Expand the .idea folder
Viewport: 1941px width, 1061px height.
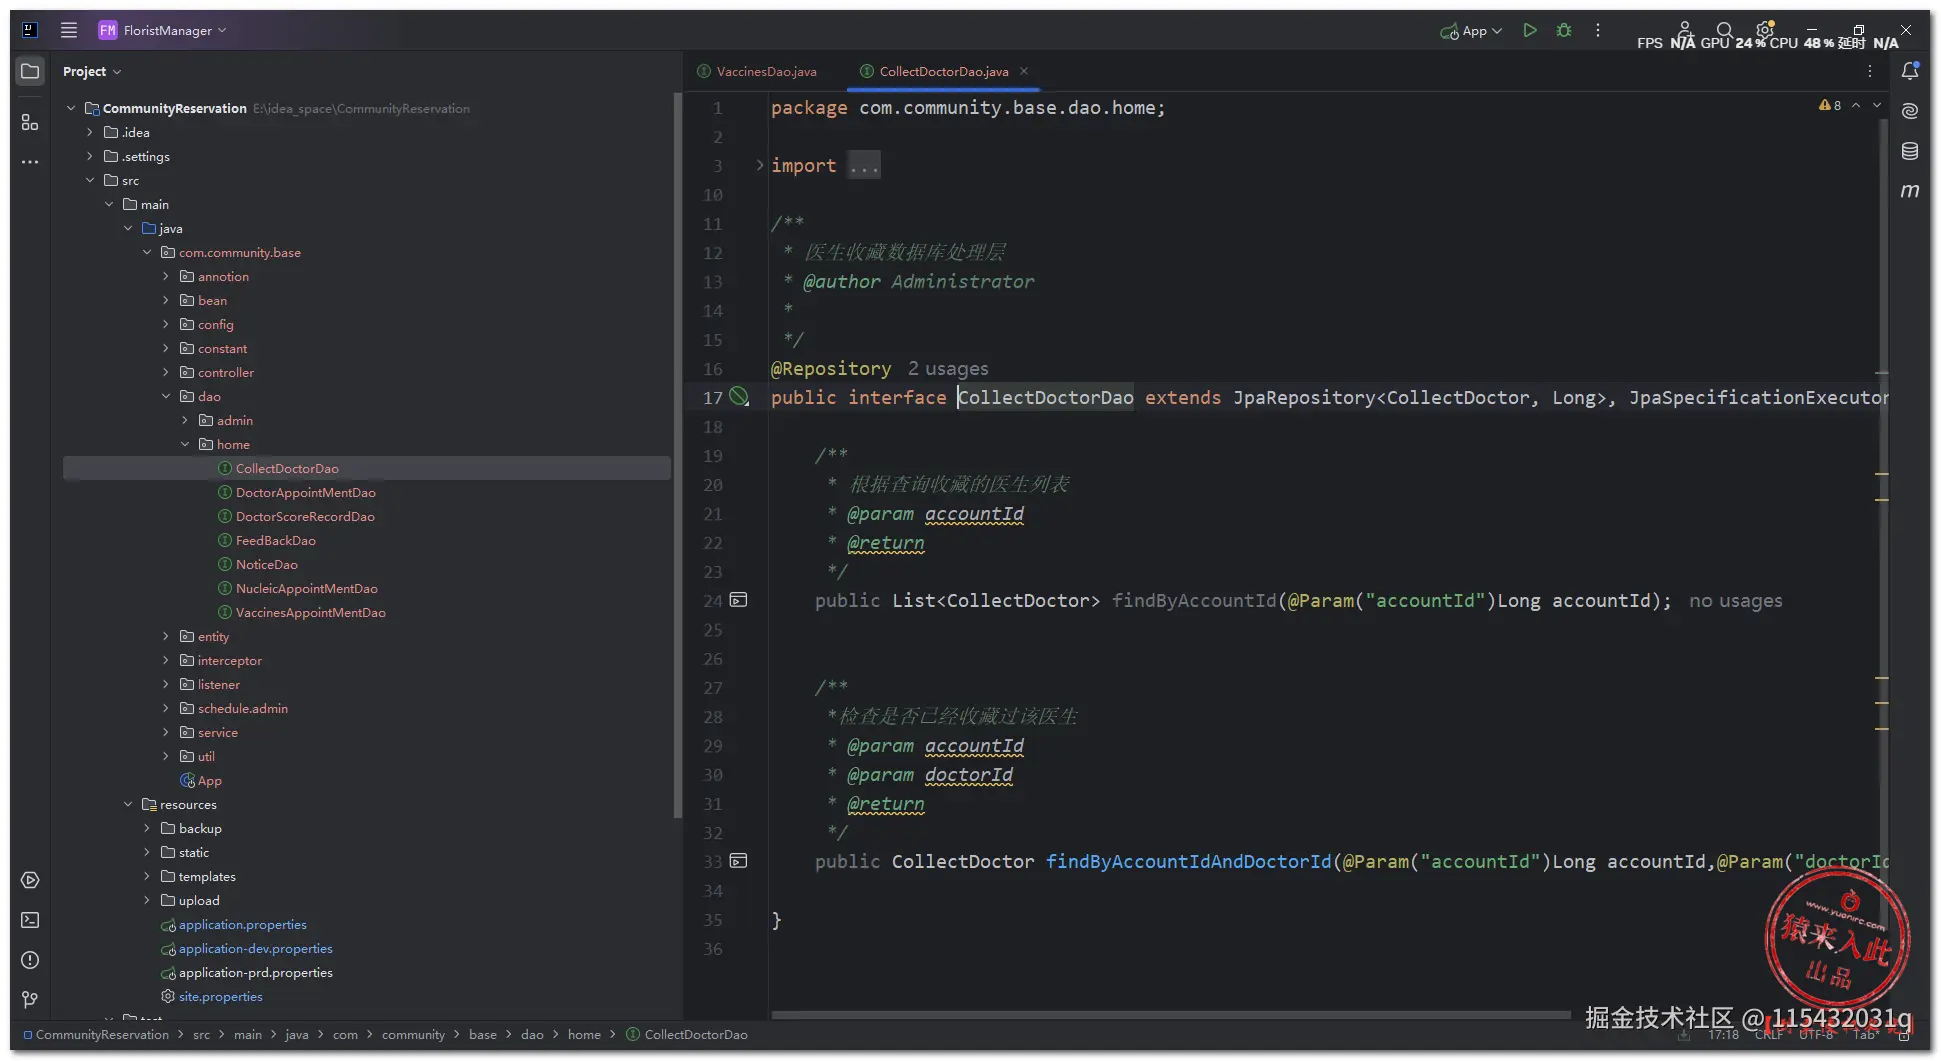click(x=90, y=132)
